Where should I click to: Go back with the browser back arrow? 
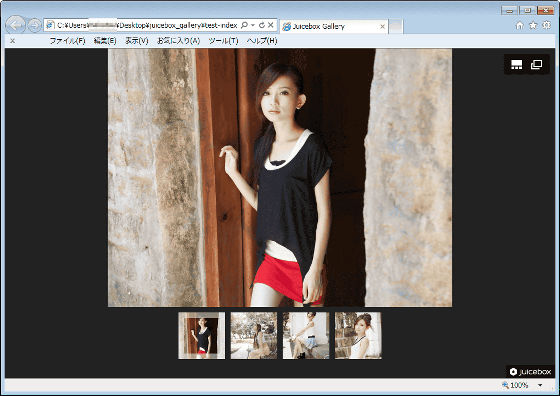16,25
